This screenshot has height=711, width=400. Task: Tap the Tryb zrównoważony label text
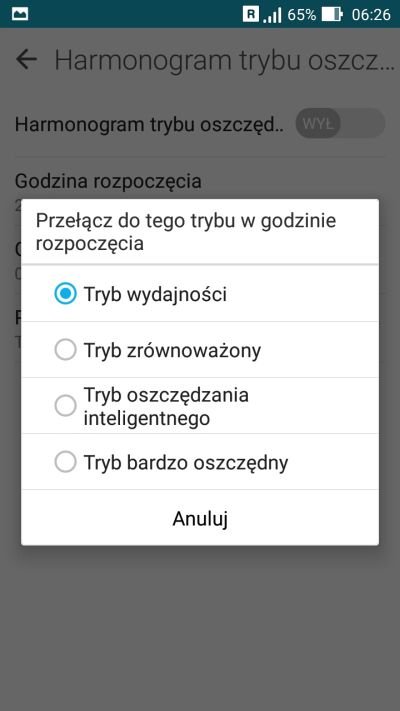click(172, 351)
